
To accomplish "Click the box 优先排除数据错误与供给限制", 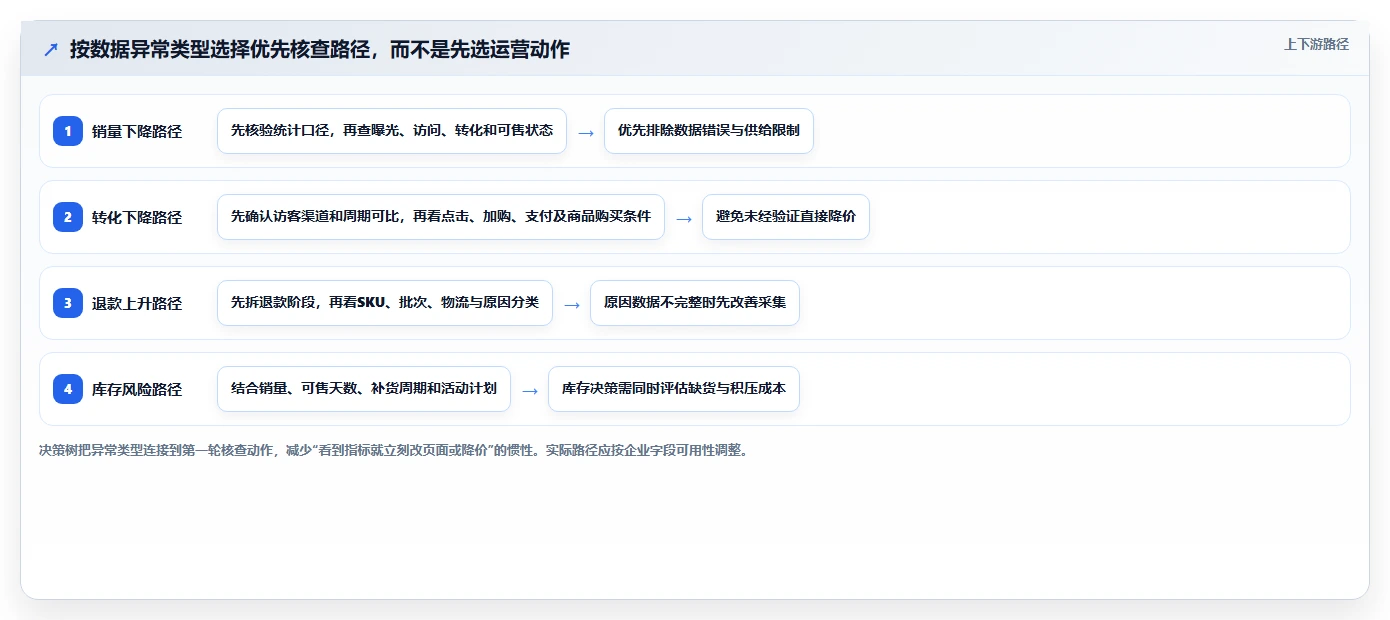I will (x=709, y=131).
